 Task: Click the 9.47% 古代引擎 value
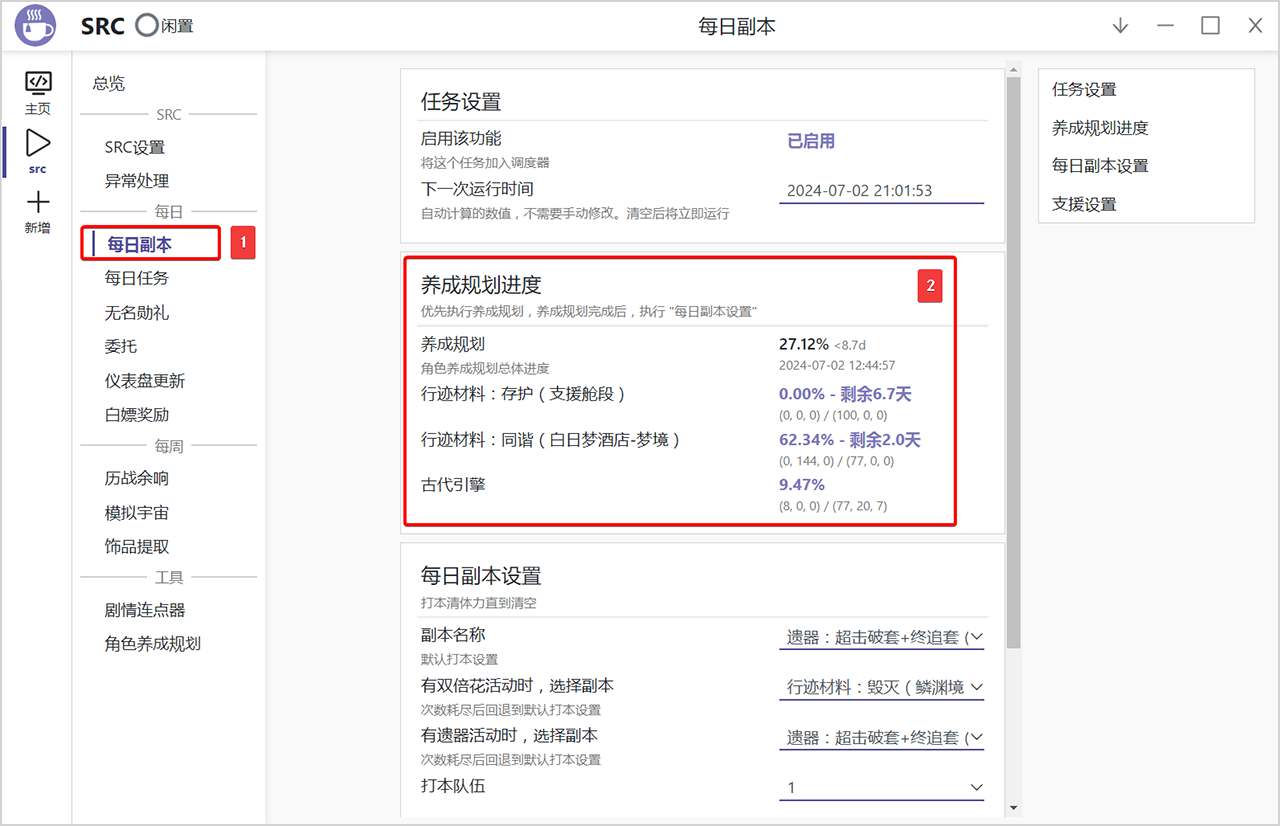802,485
